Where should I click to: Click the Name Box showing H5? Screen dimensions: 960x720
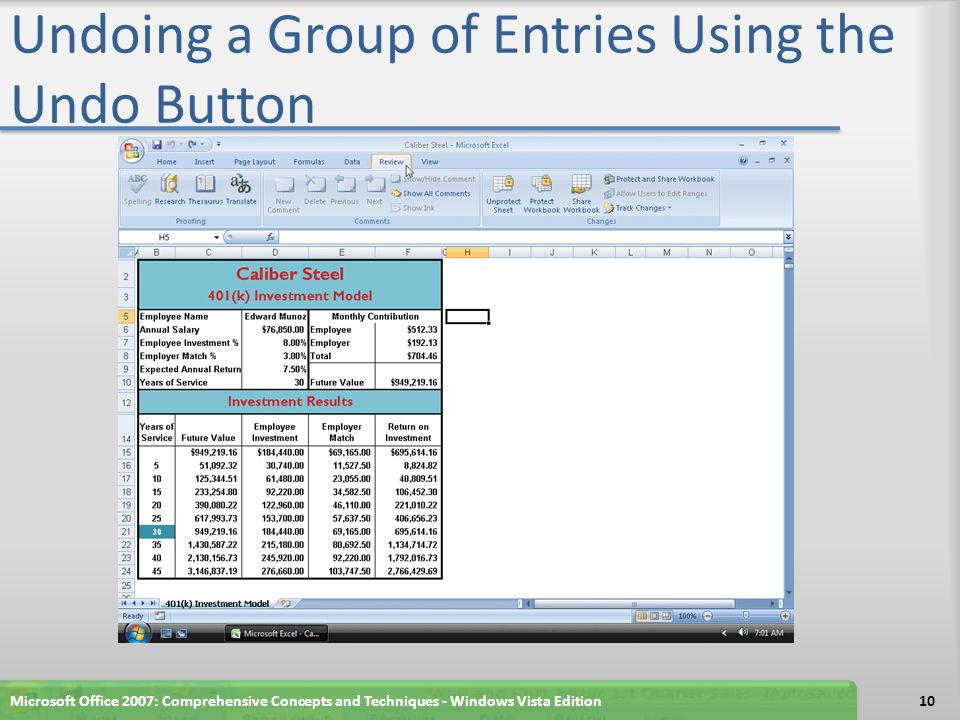pyautogui.click(x=165, y=238)
